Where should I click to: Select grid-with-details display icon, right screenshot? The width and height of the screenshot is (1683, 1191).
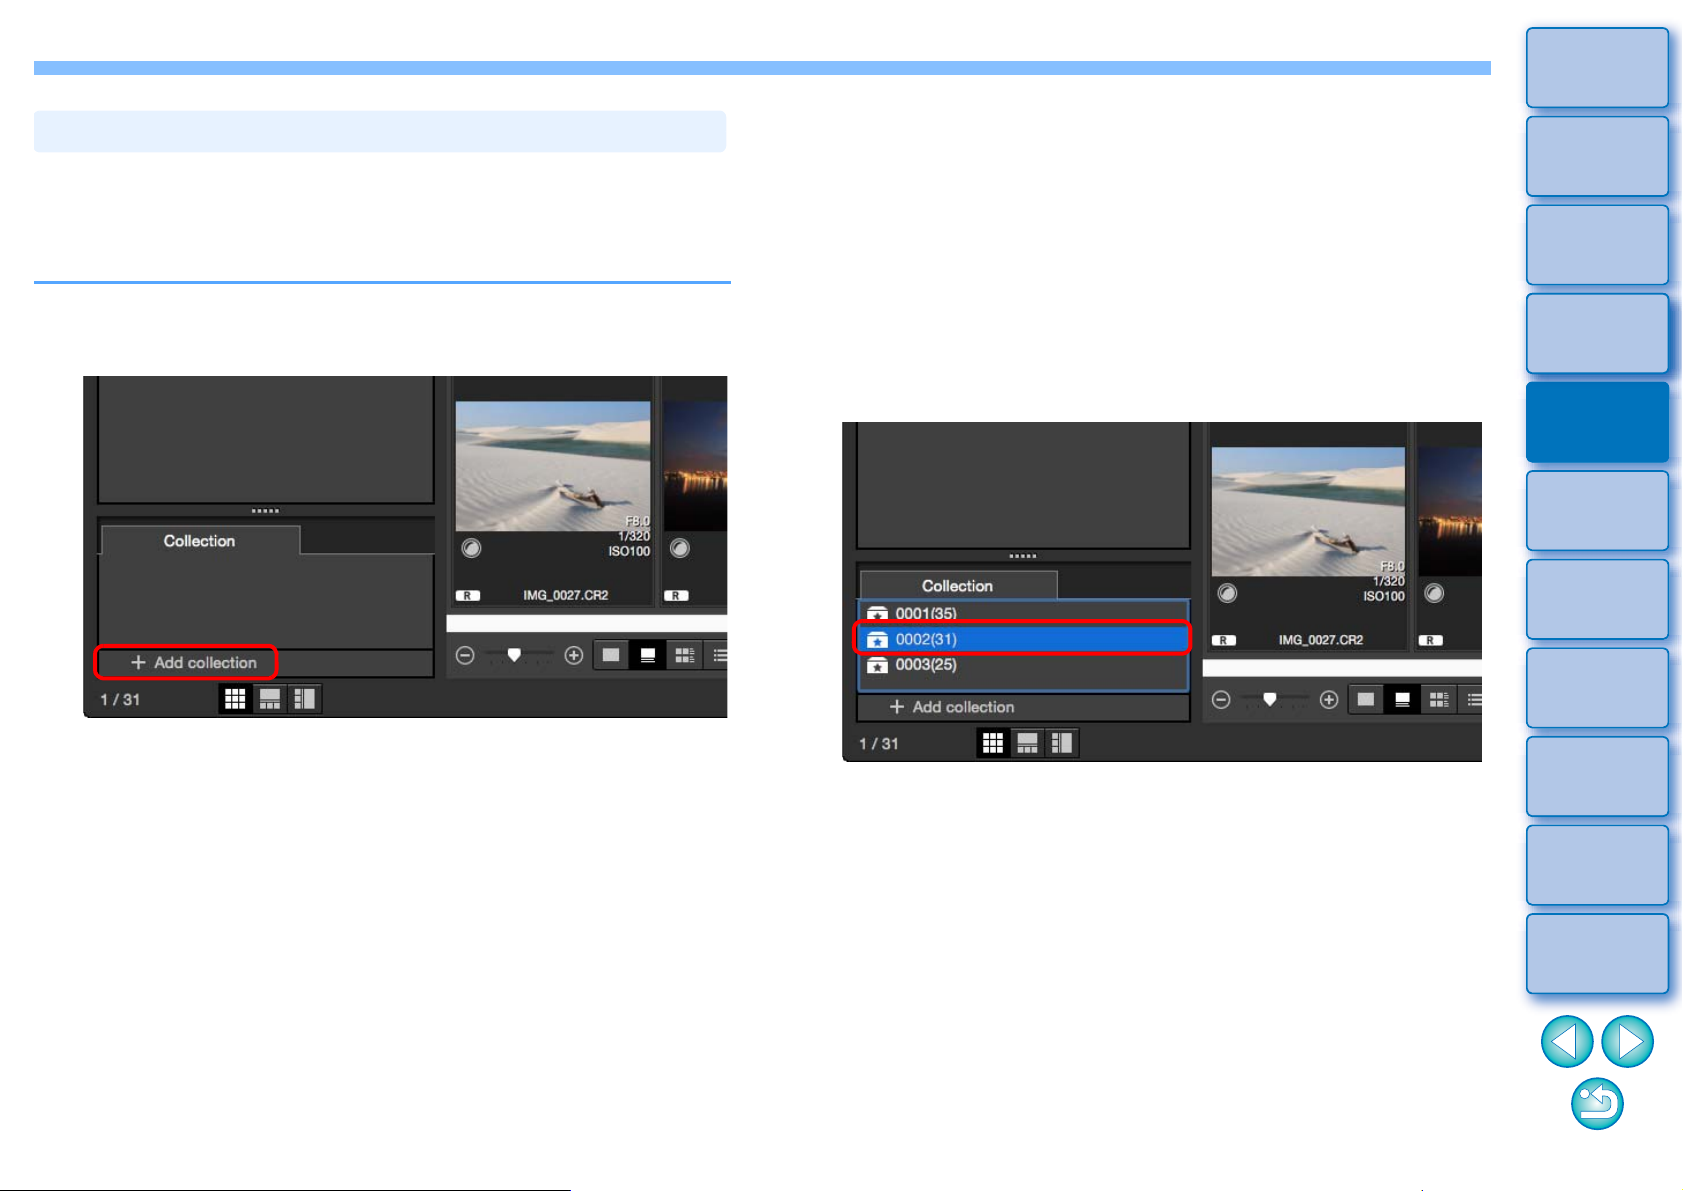coord(1439,700)
